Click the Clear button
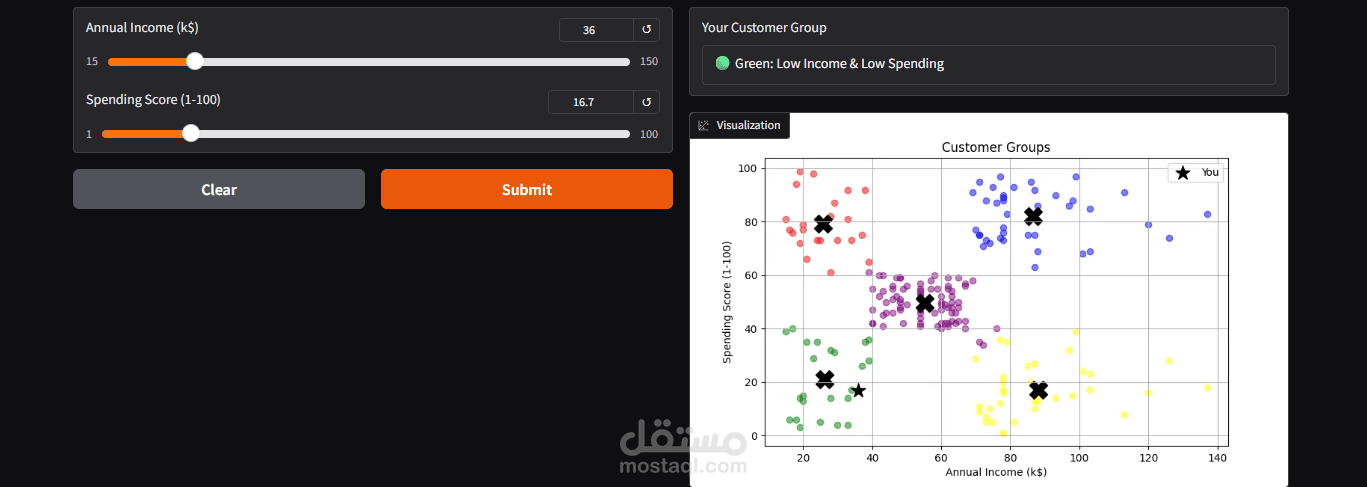 219,189
